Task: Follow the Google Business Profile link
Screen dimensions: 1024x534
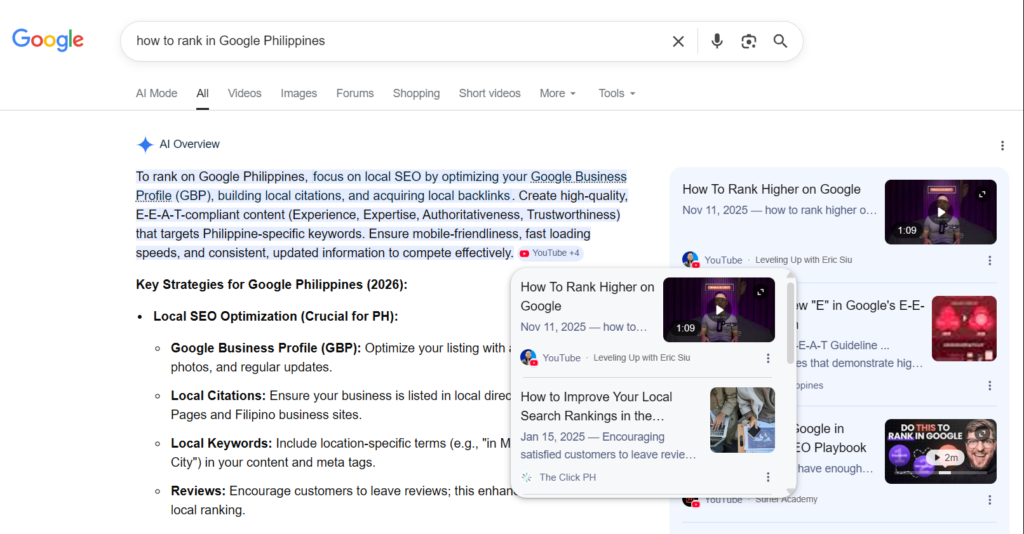Action: [578, 177]
